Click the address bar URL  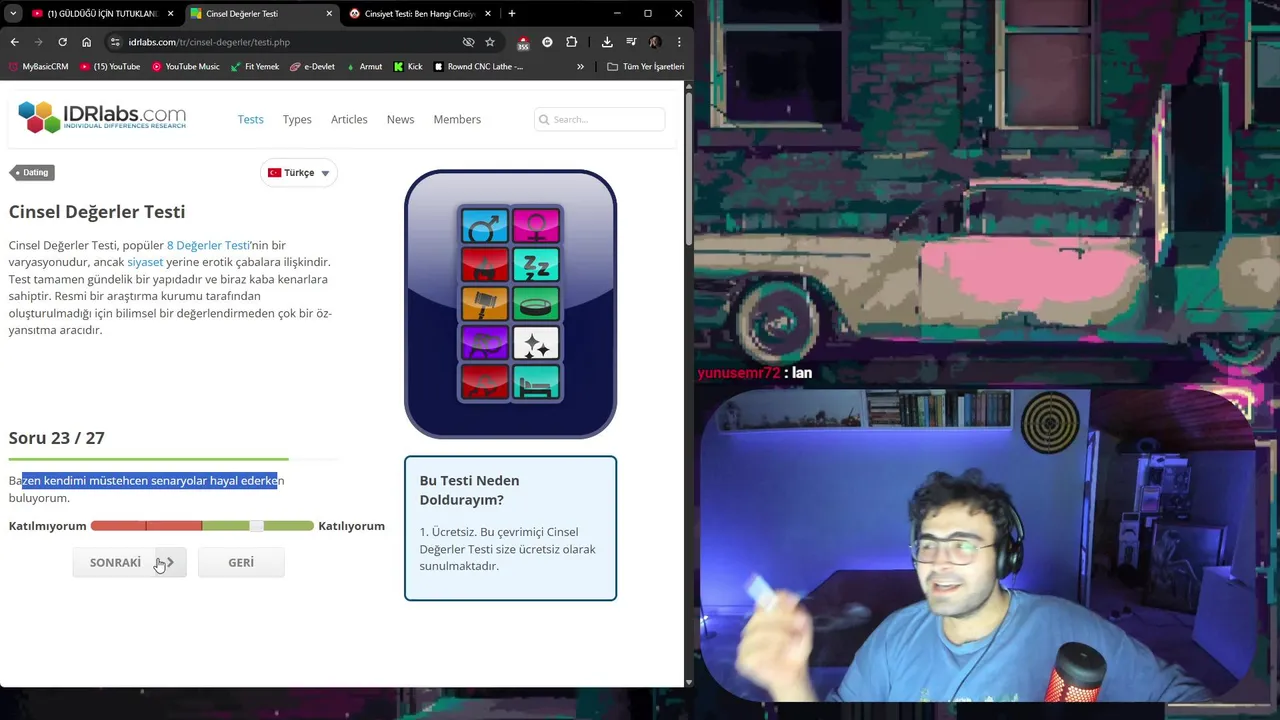(209, 42)
